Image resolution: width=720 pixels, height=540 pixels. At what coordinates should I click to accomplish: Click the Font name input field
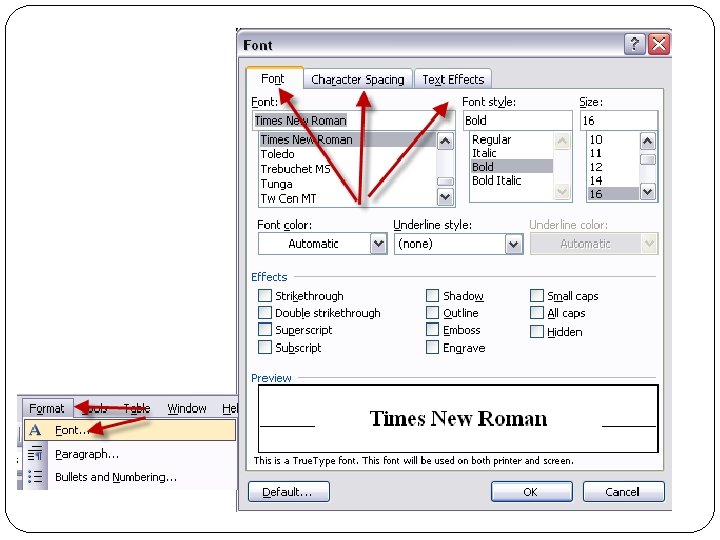[353, 120]
